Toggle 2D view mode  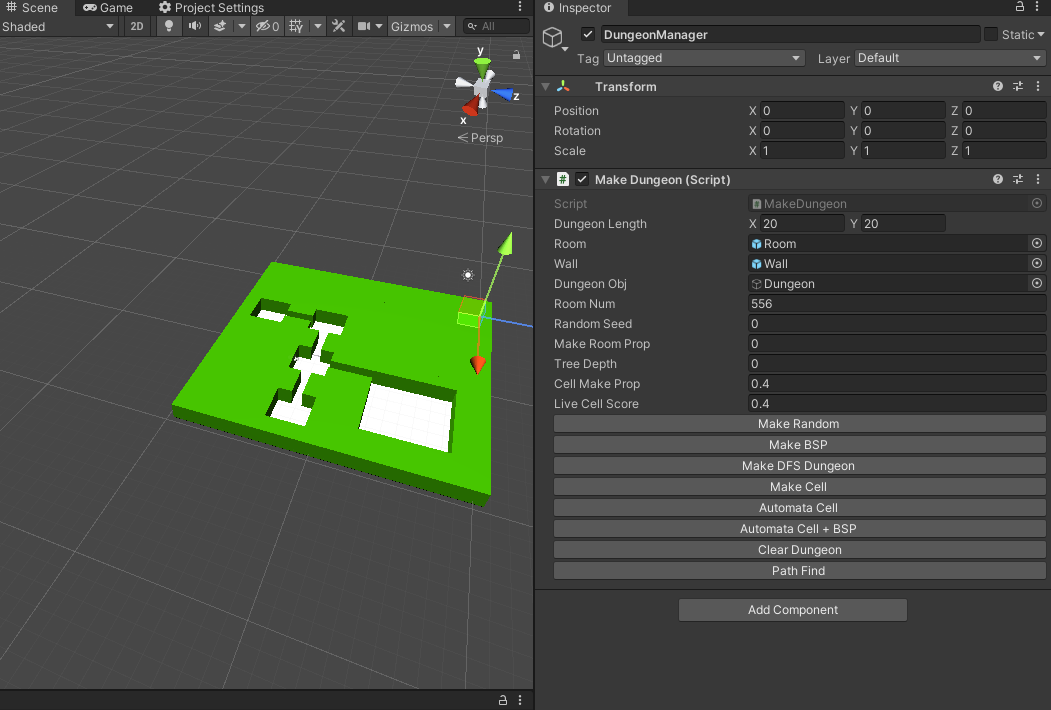tap(137, 26)
